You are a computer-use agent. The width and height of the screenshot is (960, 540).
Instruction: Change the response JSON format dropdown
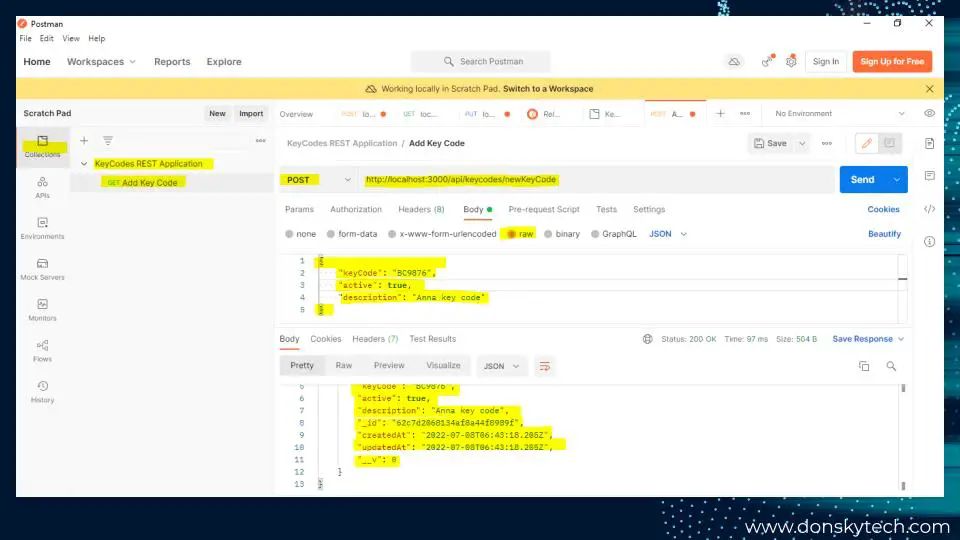(x=501, y=366)
